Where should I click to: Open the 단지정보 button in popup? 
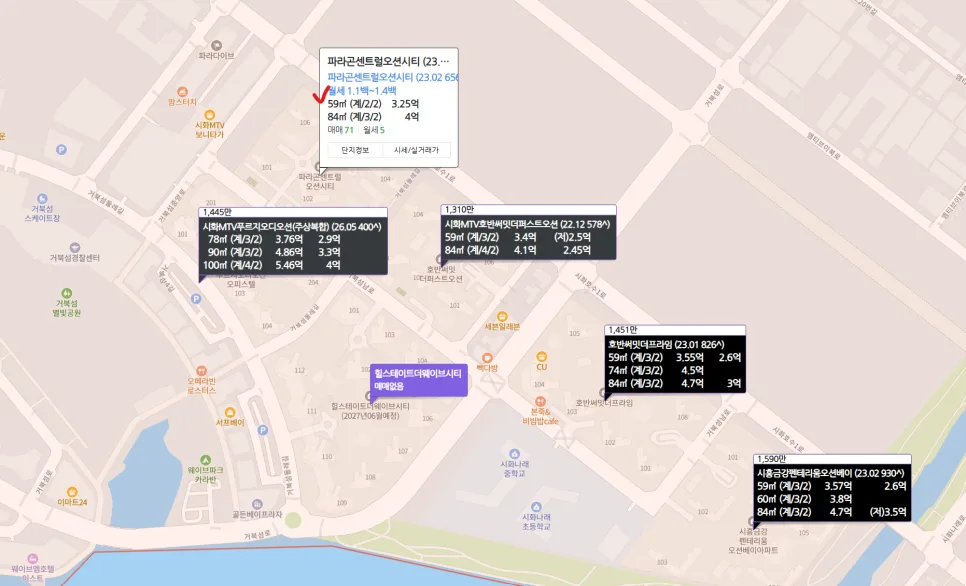[355, 150]
